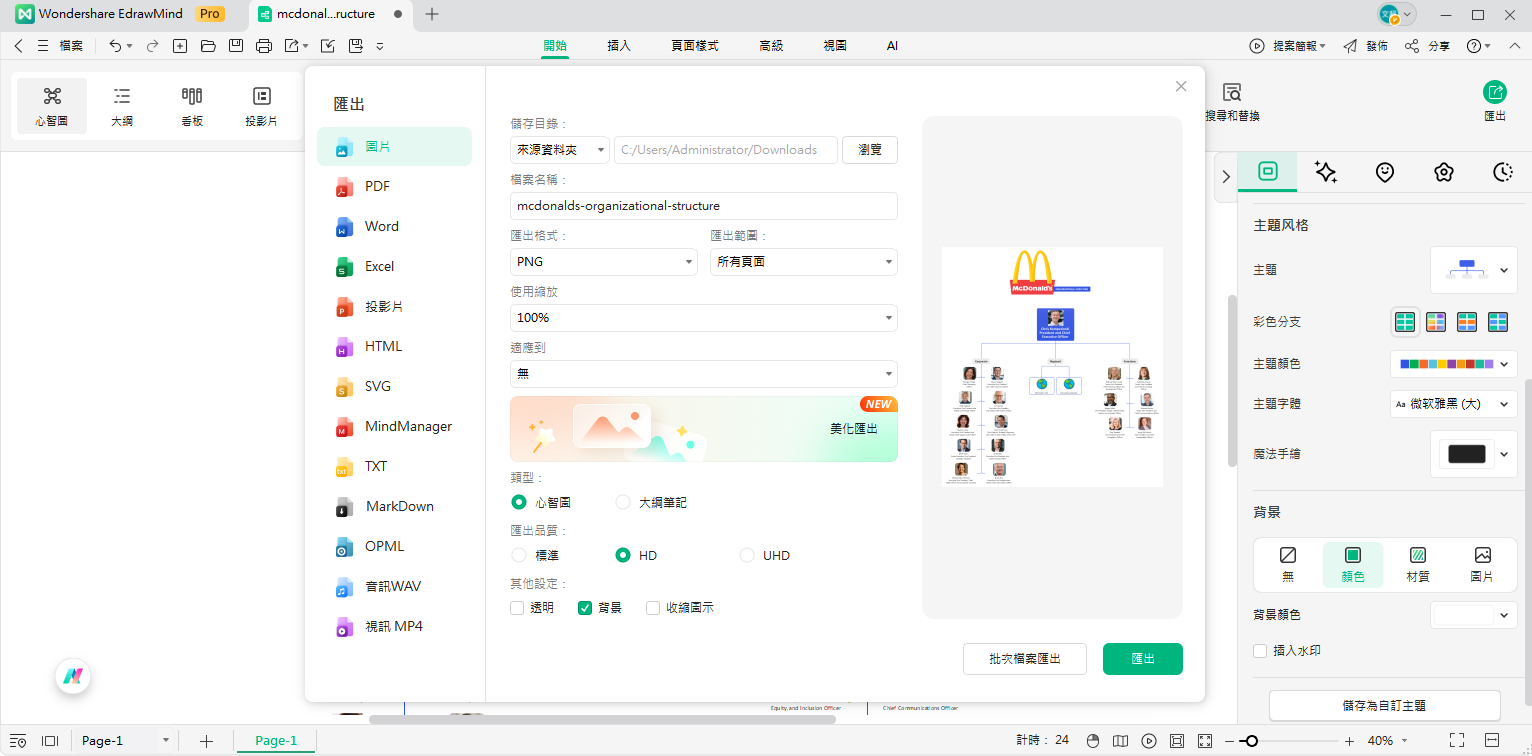Viewport: 1532px width, 756px height.
Task: Open the export range (所有頁面) dropdown
Action: 803,262
